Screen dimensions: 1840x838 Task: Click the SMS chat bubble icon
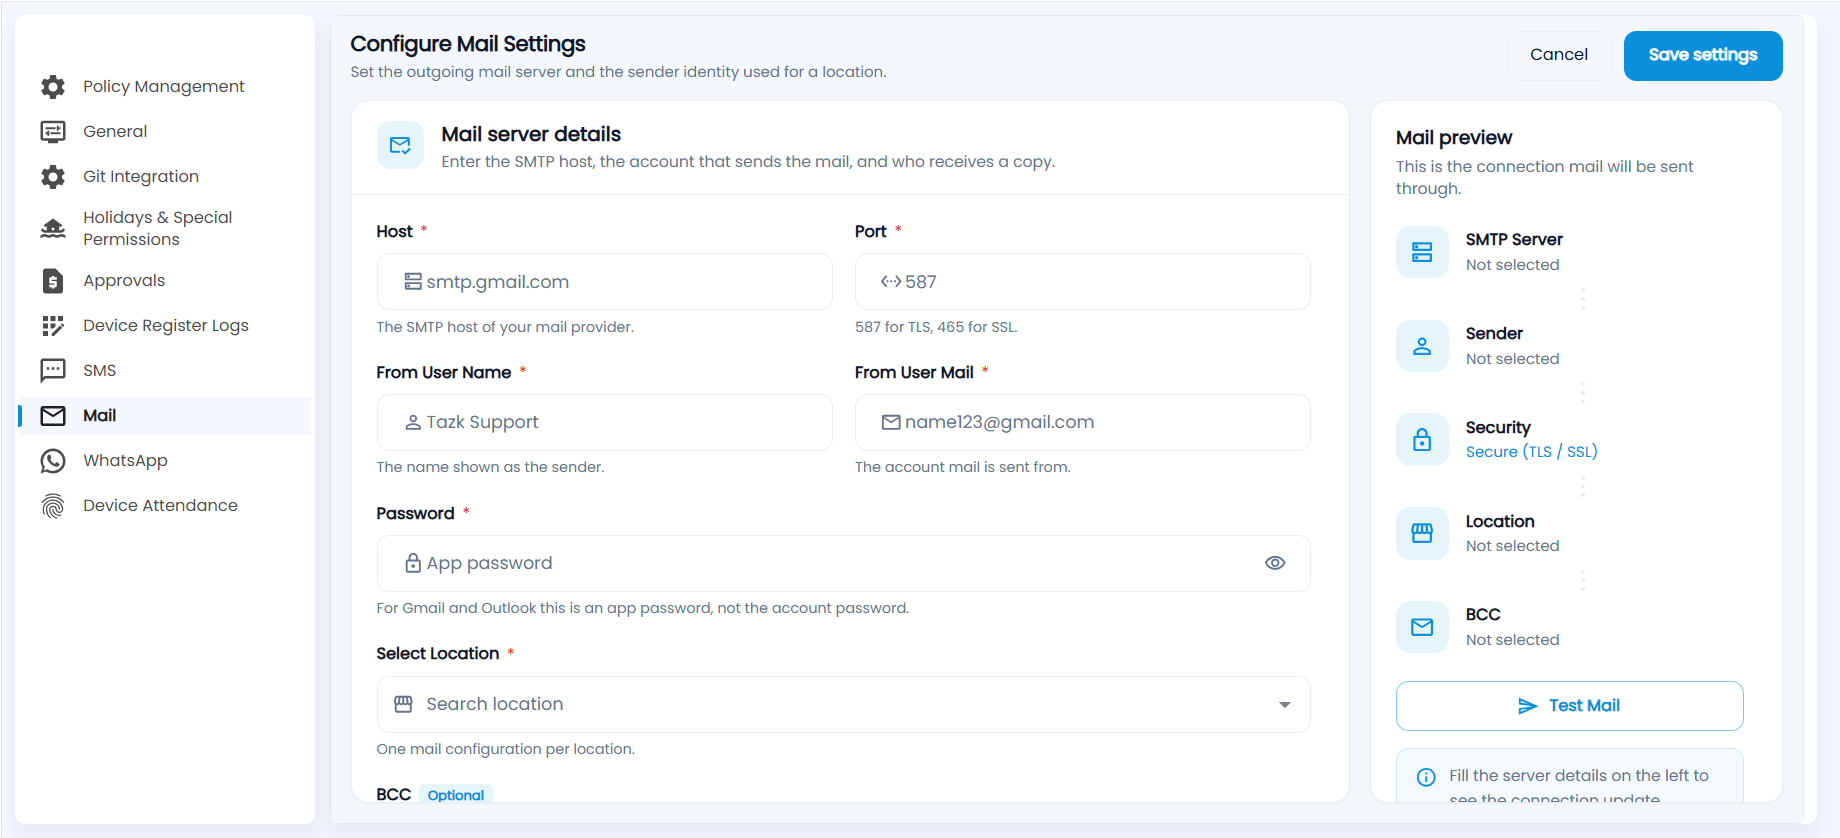(x=53, y=371)
